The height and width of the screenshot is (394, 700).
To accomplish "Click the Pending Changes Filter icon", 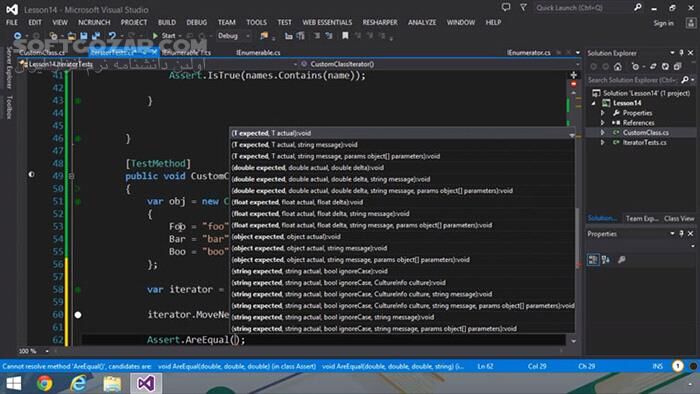I will coord(635,66).
